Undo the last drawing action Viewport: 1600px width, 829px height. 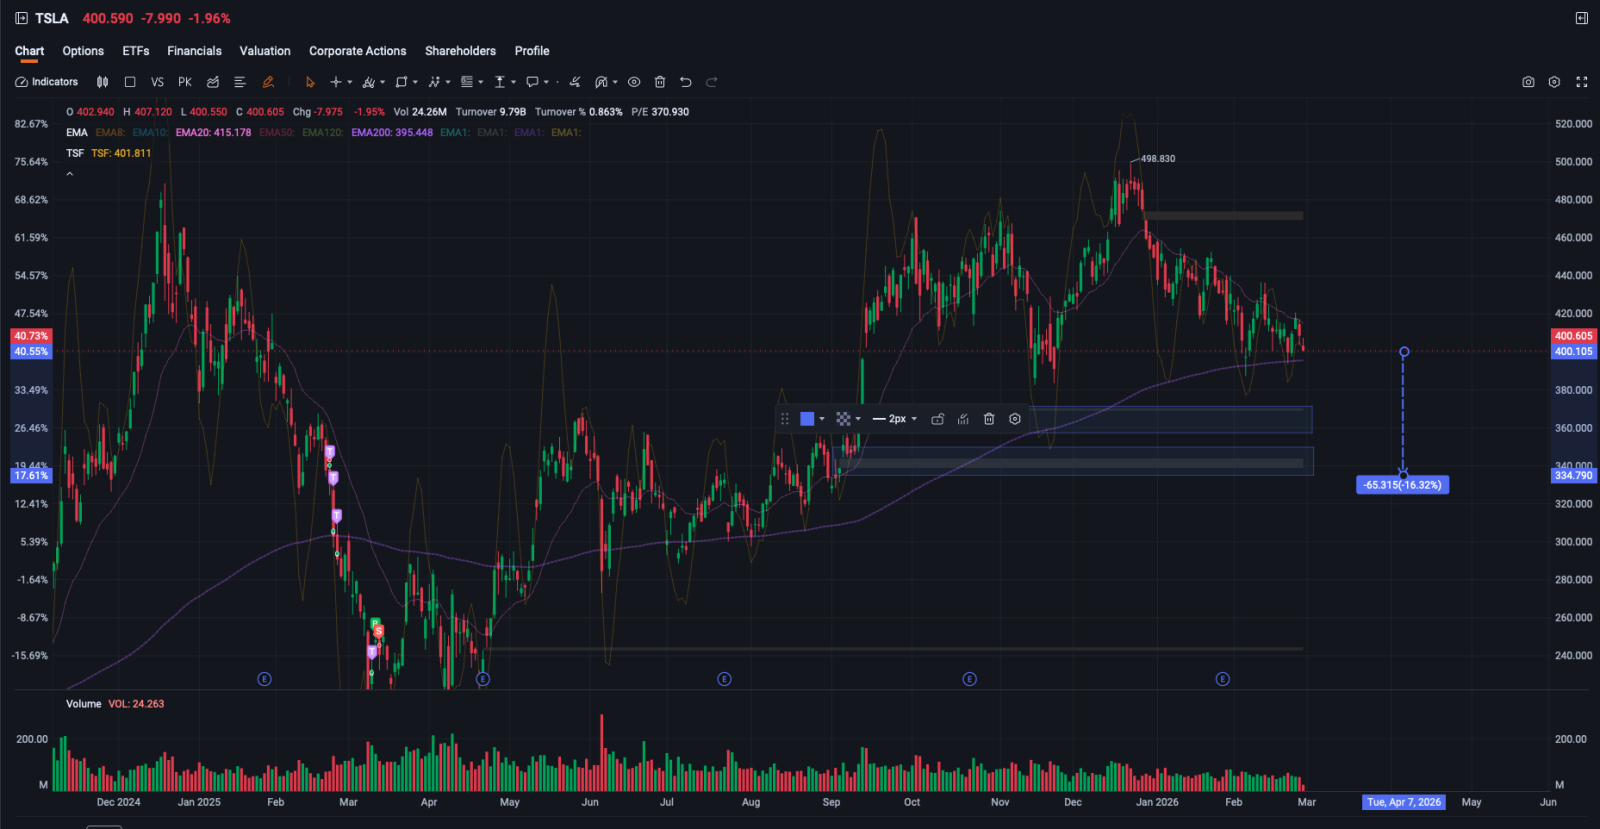click(686, 82)
